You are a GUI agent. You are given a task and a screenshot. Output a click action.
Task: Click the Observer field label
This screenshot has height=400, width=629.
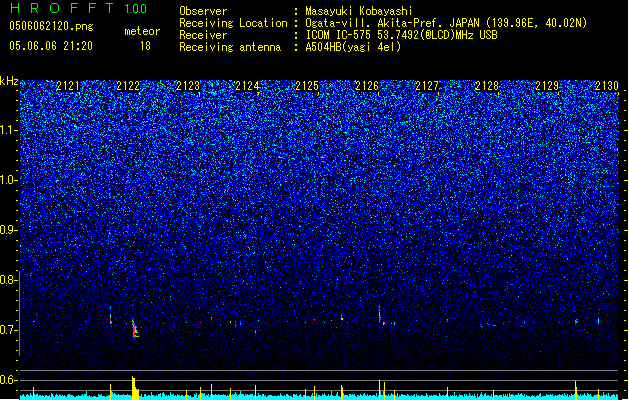point(203,11)
